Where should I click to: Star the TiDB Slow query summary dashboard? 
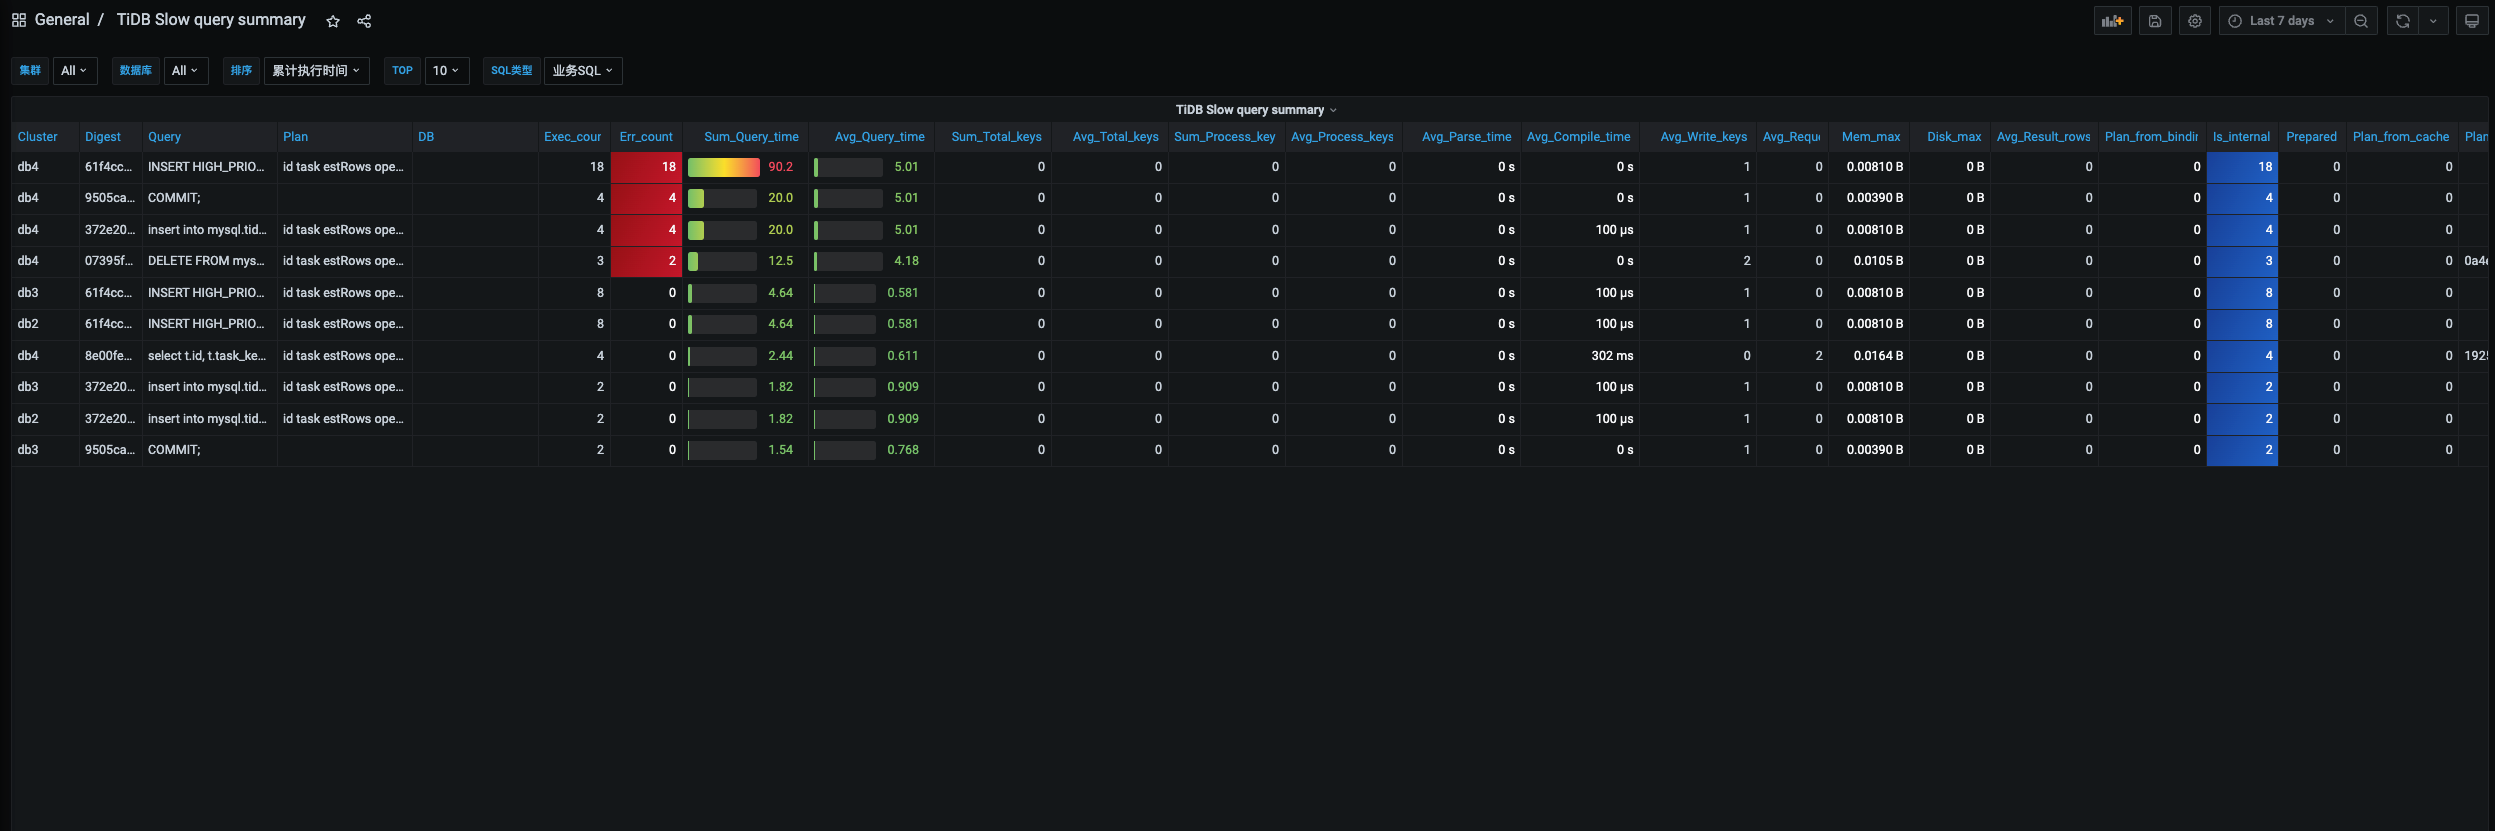(x=333, y=21)
